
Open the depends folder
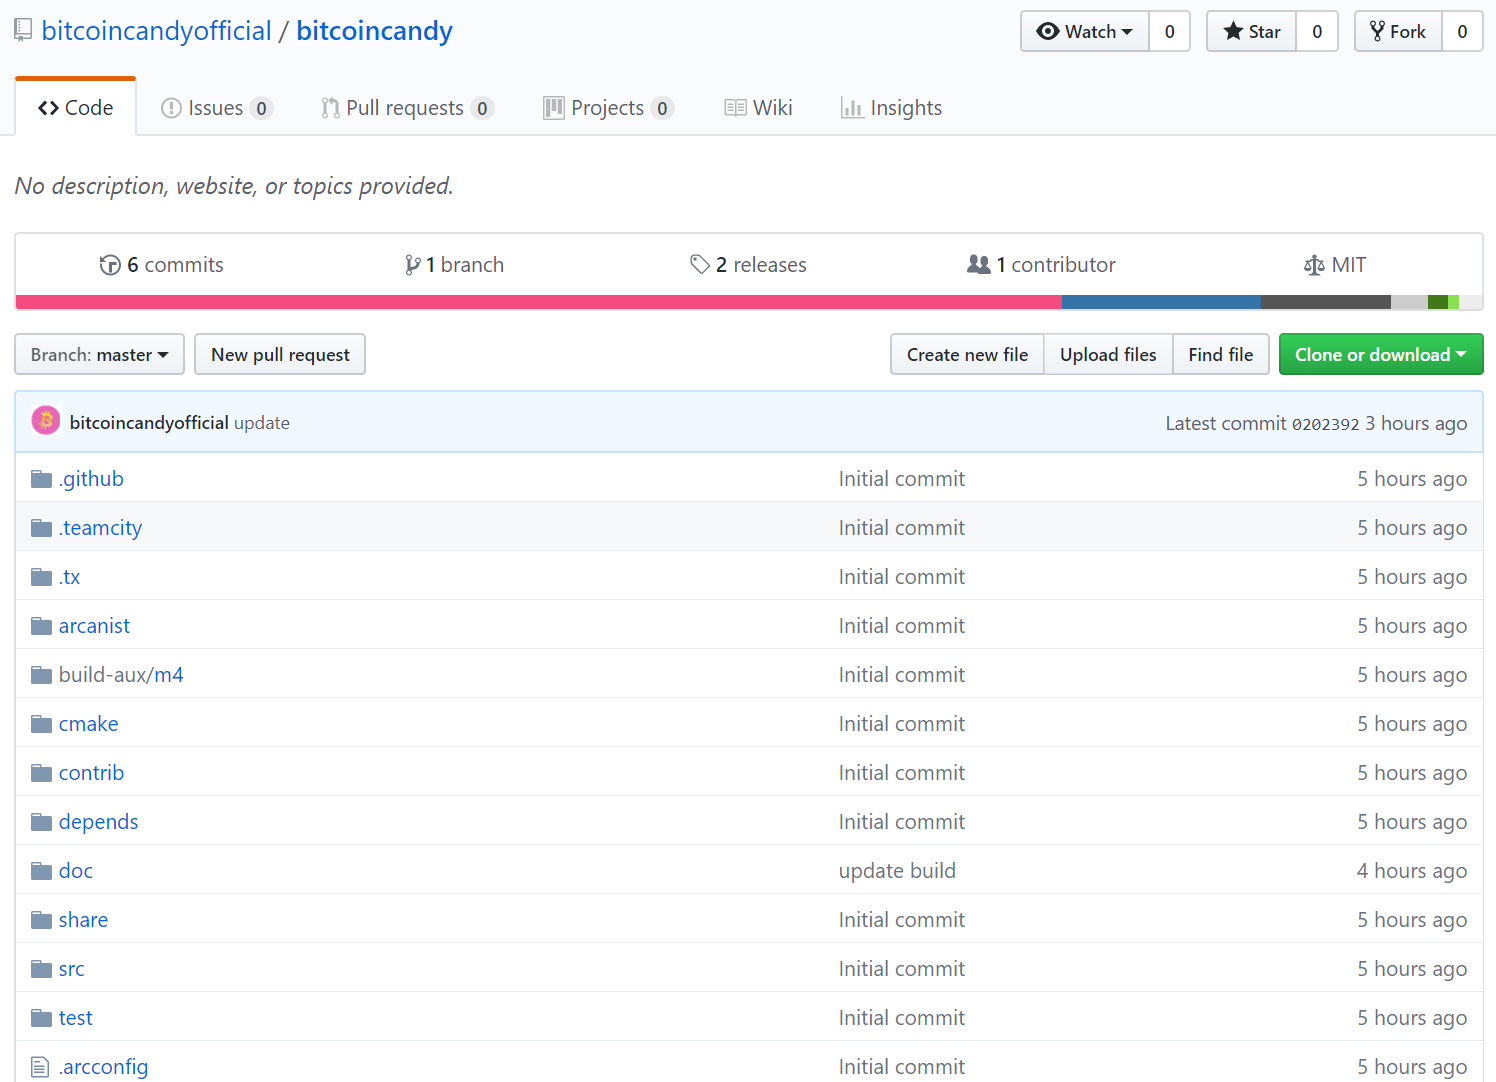point(98,822)
